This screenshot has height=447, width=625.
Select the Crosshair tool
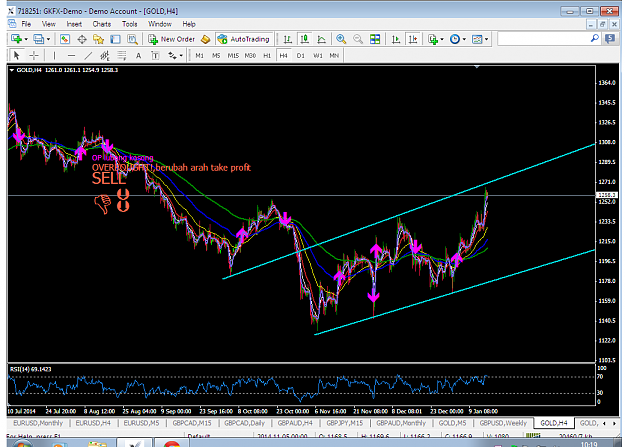click(x=34, y=55)
